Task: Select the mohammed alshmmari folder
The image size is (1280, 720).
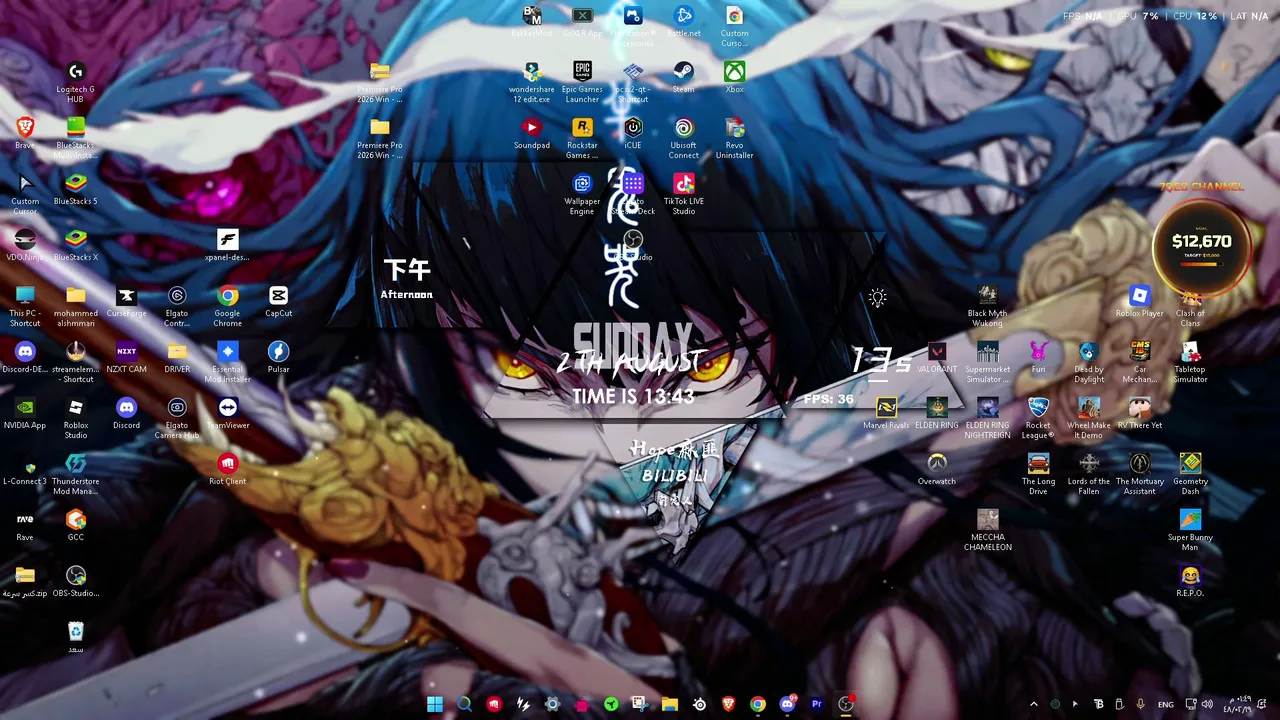Action: tap(76, 306)
